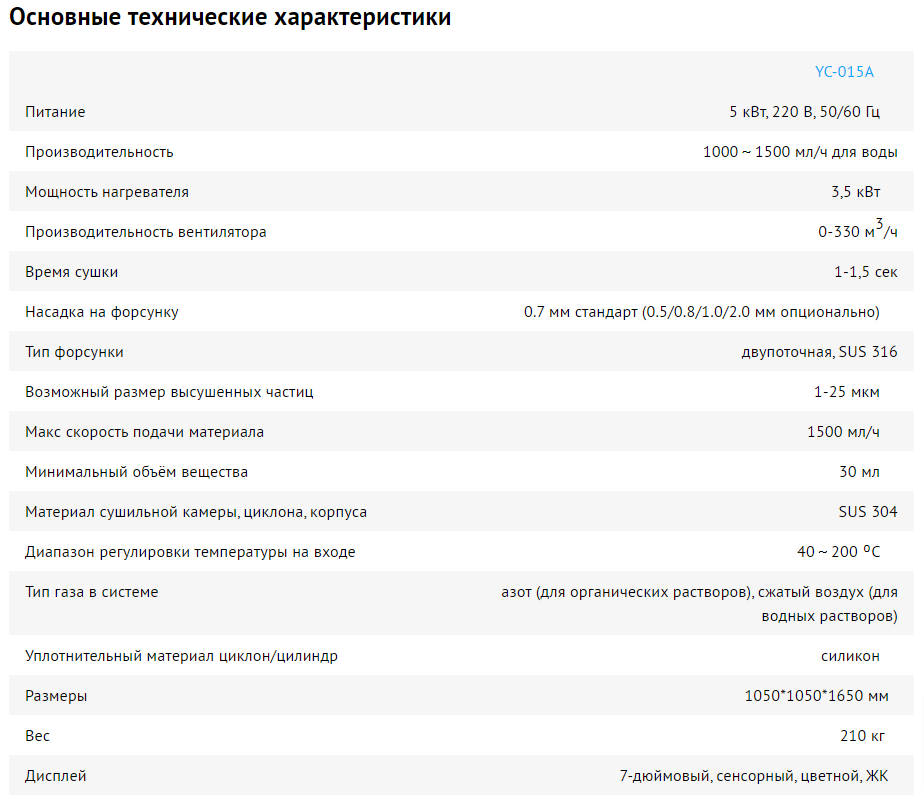
Task: Click the двупоточная, SUS 316 value
Action: click(819, 352)
